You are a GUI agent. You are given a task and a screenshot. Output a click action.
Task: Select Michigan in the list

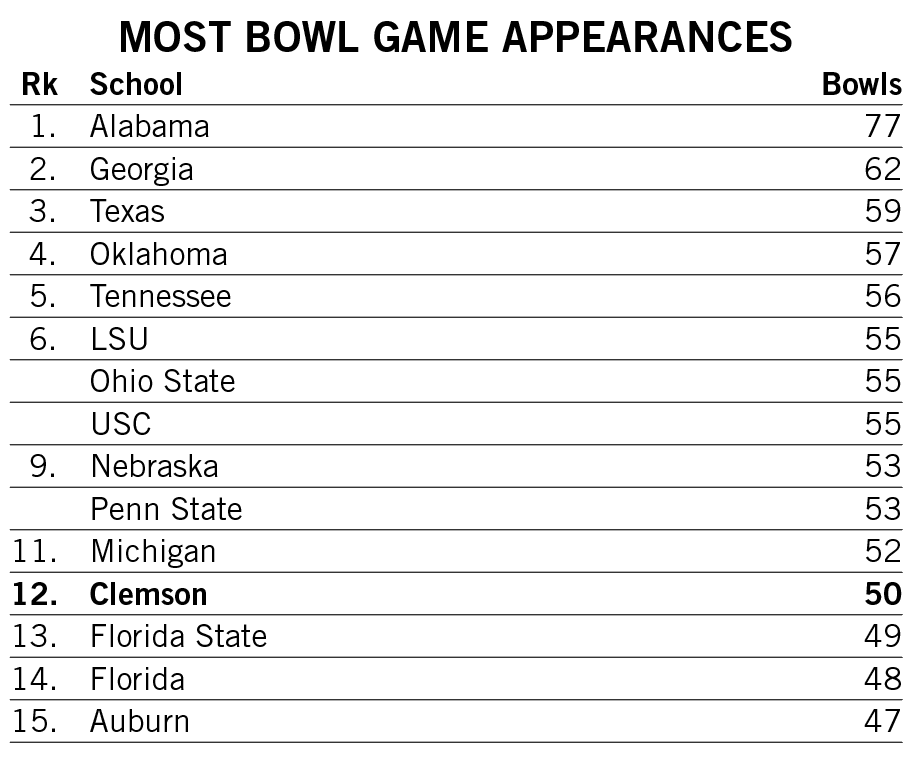(153, 553)
